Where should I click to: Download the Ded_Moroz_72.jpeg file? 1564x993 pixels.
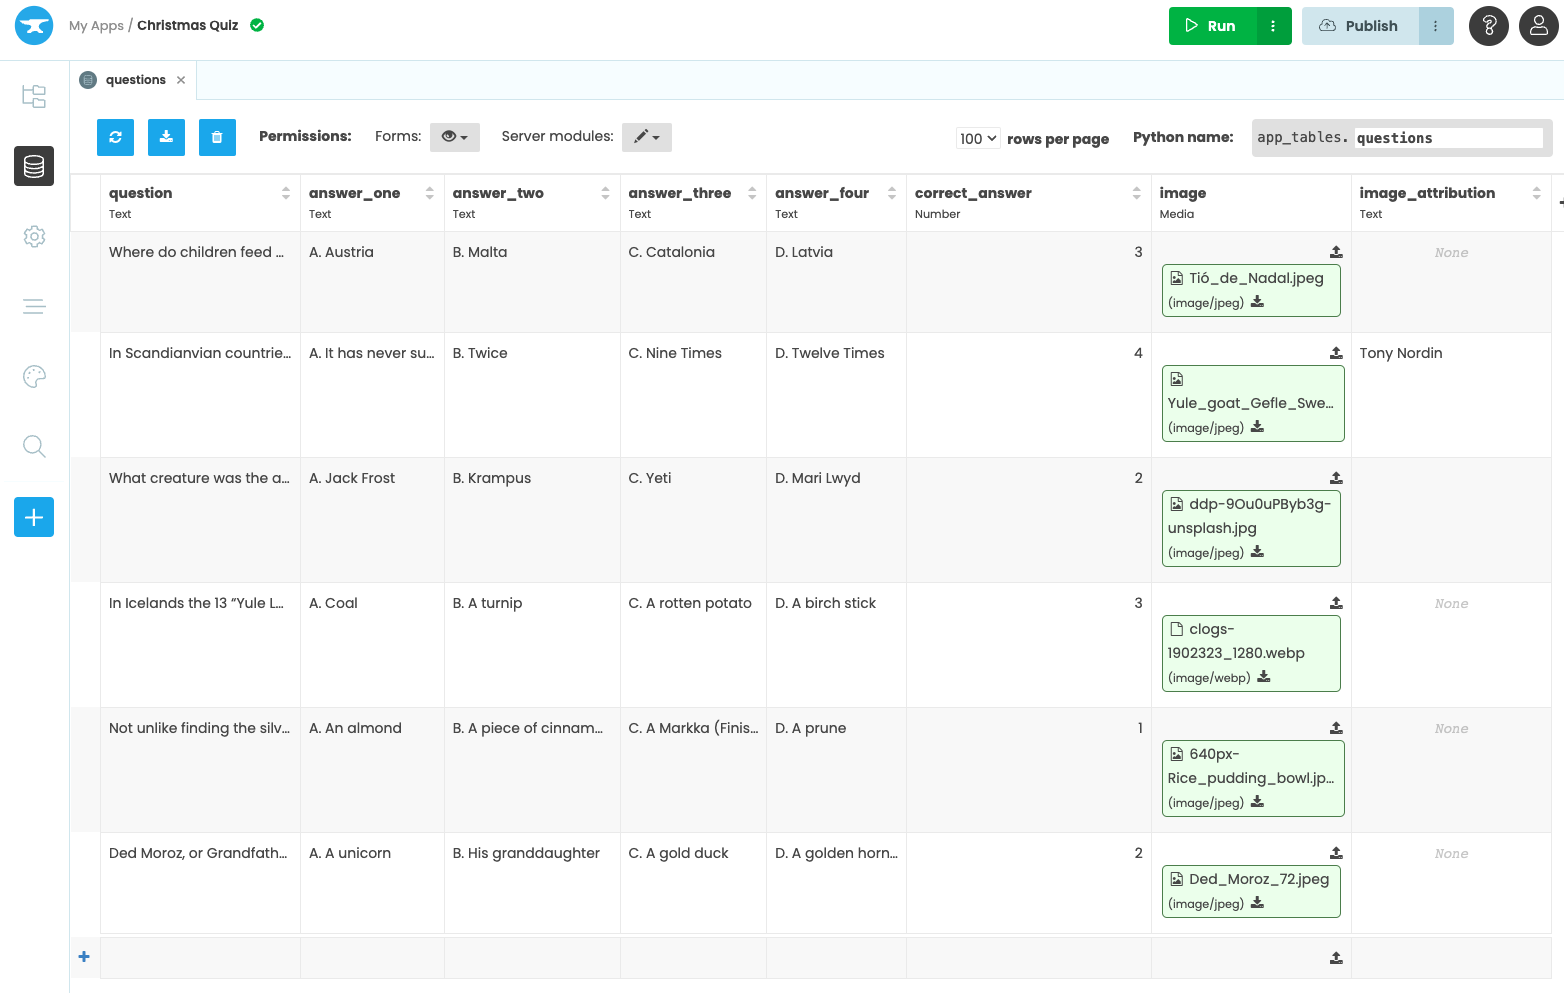[x=1257, y=903]
